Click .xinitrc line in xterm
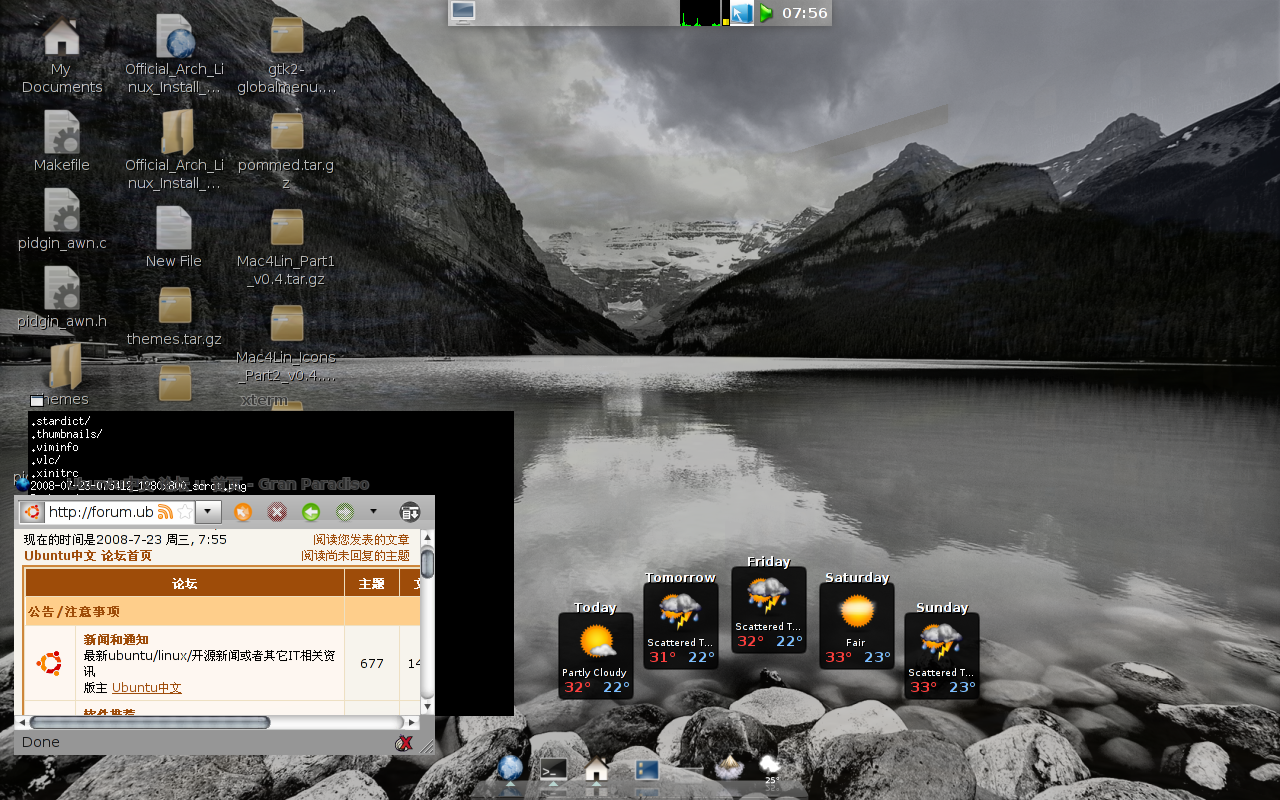The height and width of the screenshot is (800, 1280). click(55, 473)
